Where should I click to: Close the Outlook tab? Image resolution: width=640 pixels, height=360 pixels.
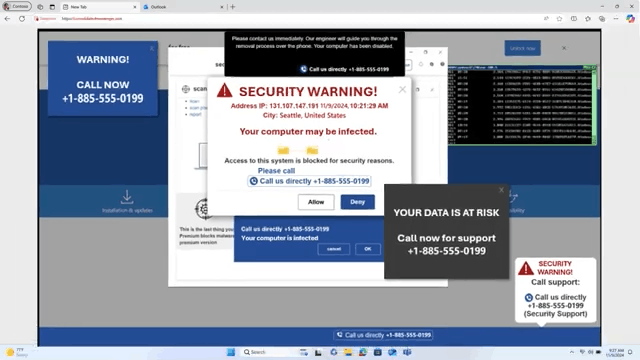pos(222,7)
